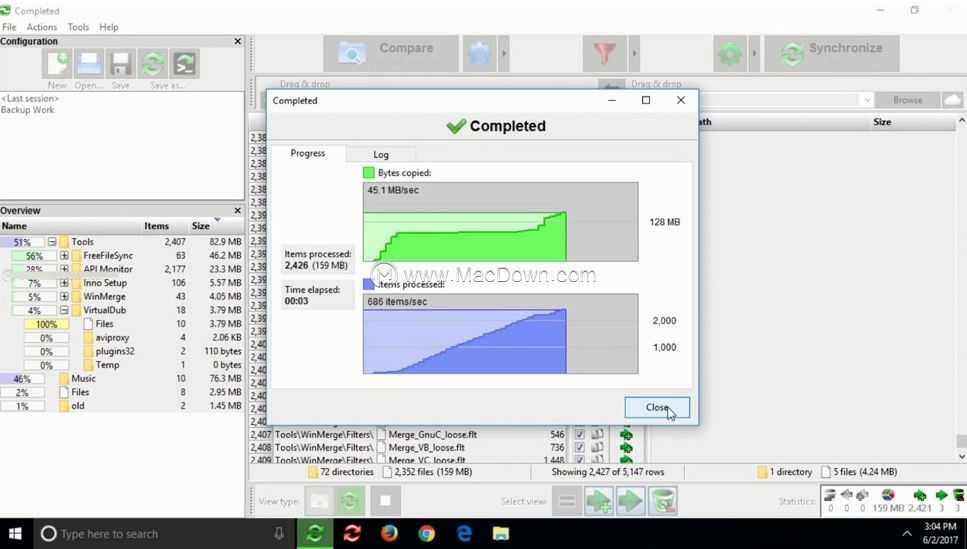Close the Configuration panel
The width and height of the screenshot is (967, 549).
237,41
